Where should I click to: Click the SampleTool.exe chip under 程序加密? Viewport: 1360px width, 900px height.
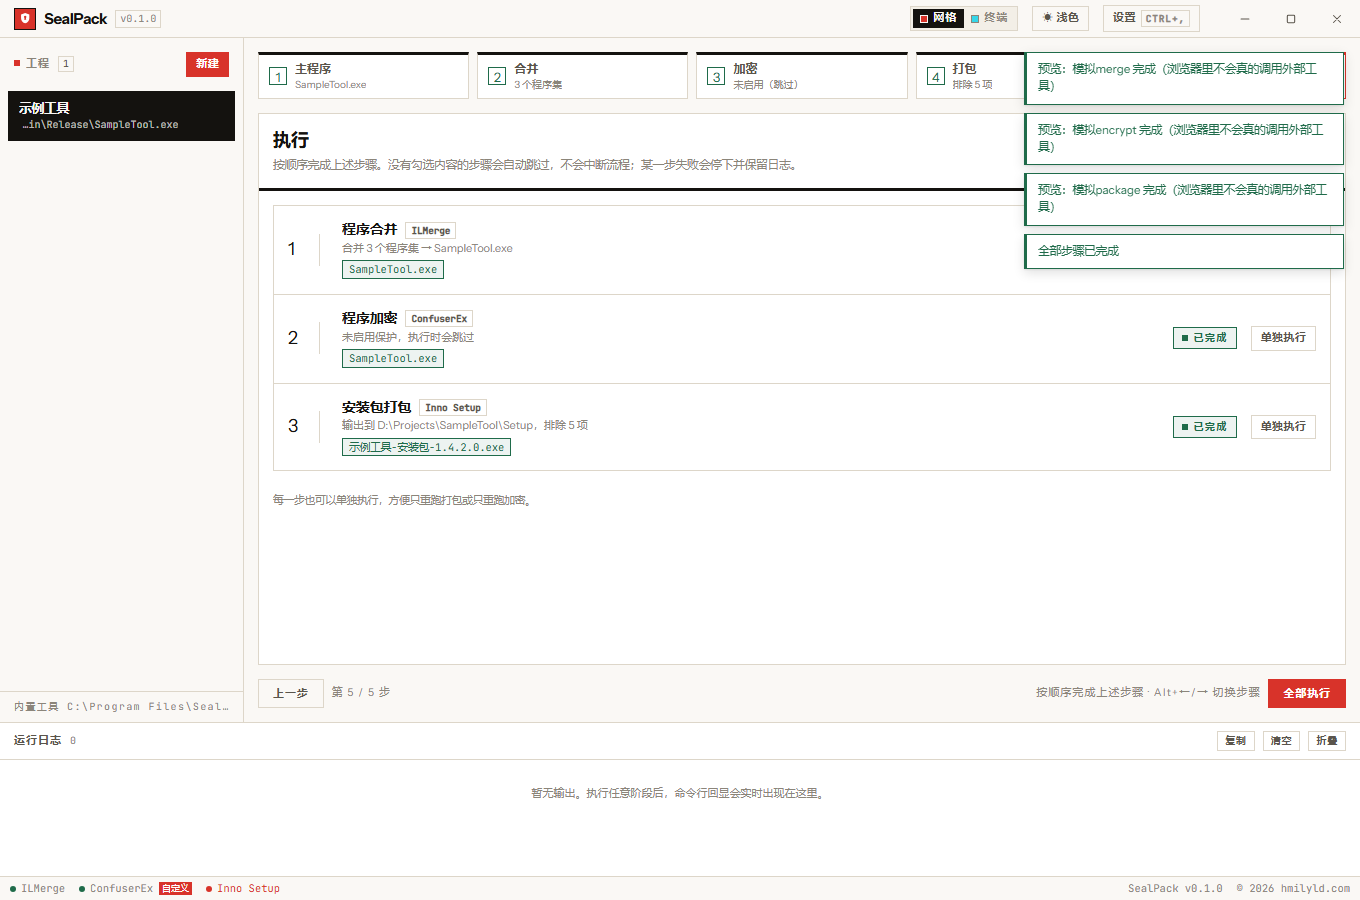point(393,359)
